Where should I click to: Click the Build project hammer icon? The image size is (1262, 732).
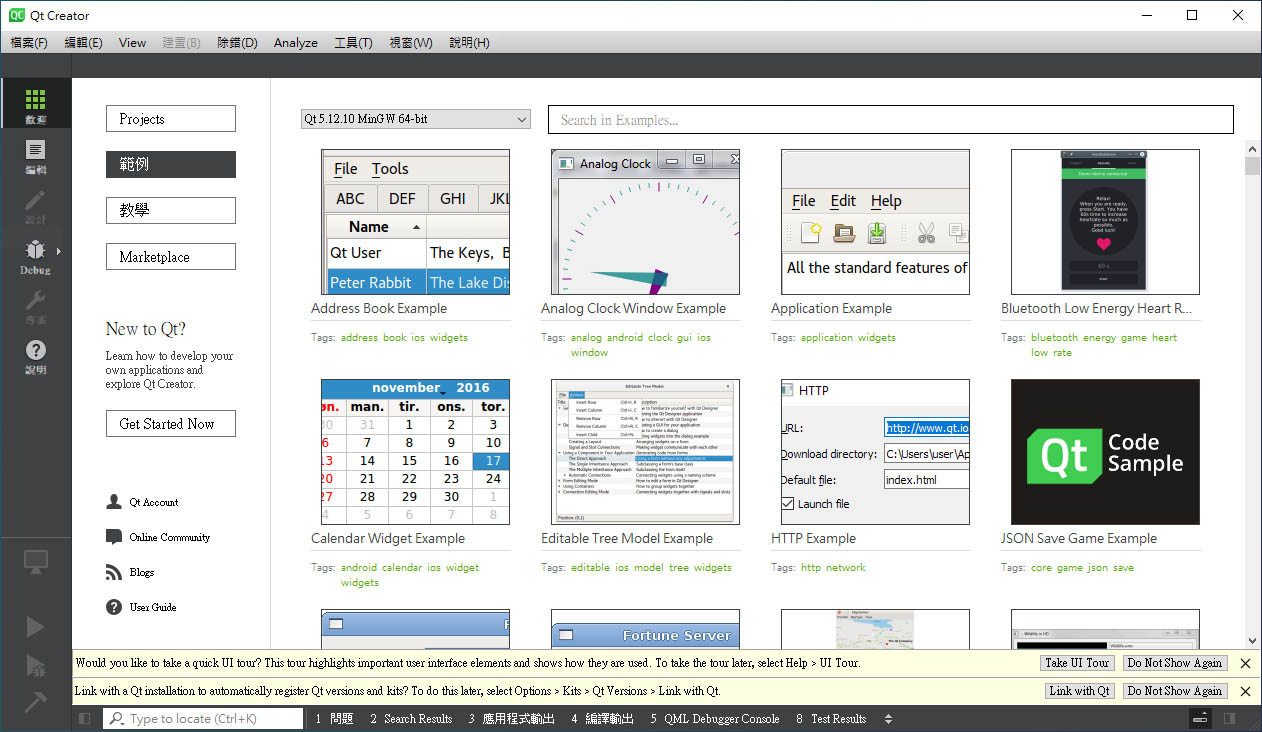35,702
